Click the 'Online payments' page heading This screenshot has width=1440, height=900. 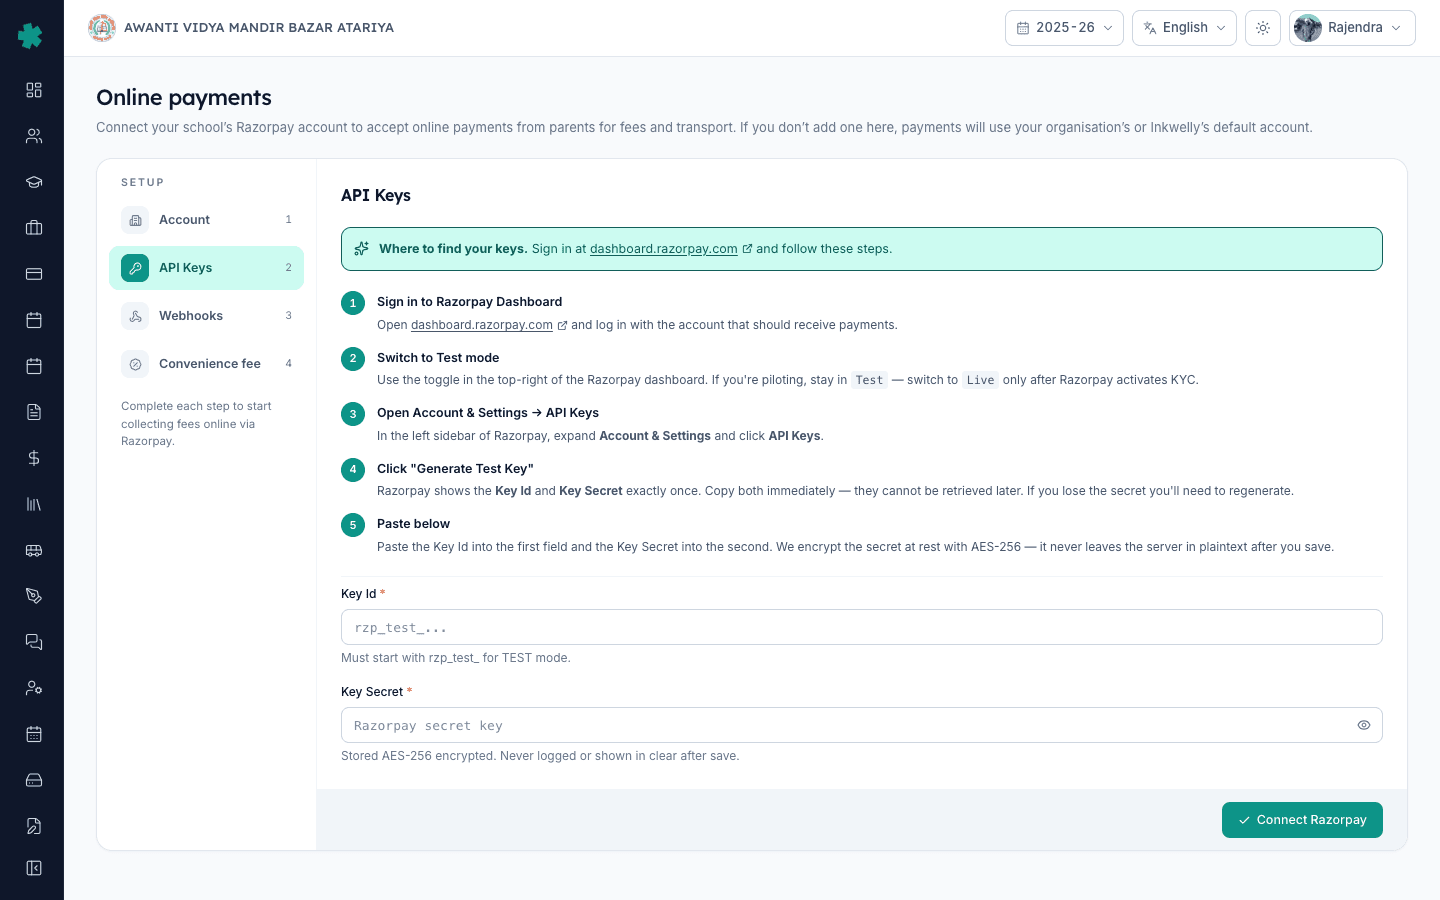point(184,97)
